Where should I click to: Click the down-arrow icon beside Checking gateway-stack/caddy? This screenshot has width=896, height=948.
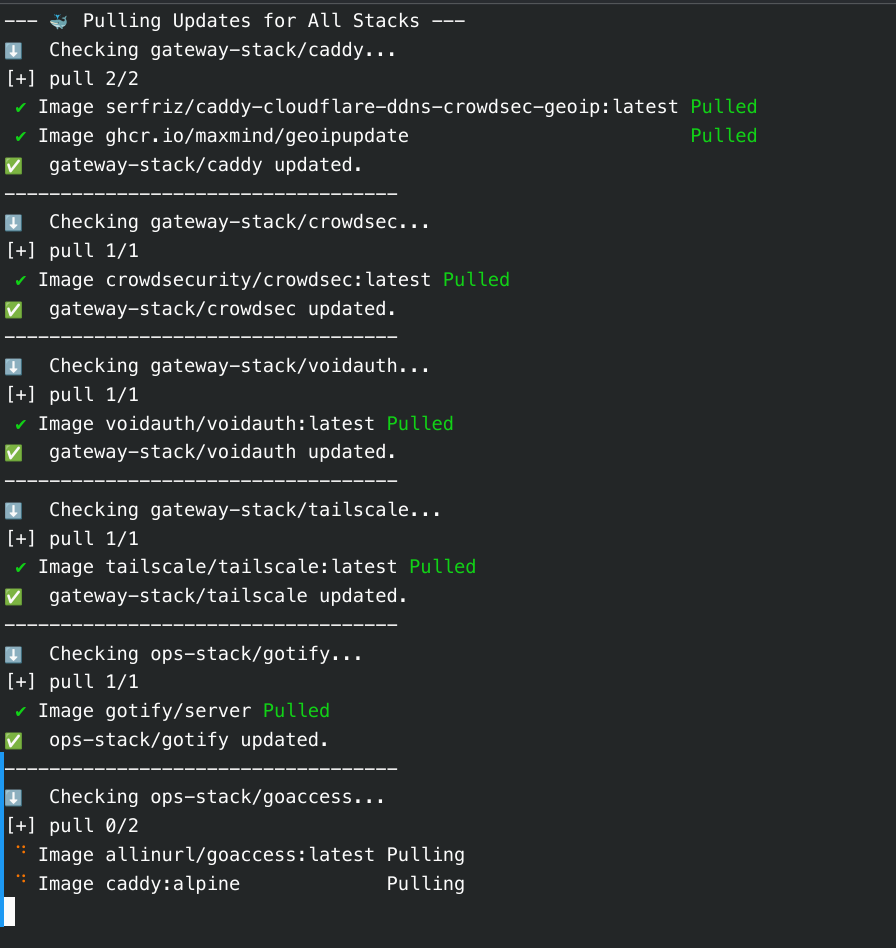[x=14, y=50]
